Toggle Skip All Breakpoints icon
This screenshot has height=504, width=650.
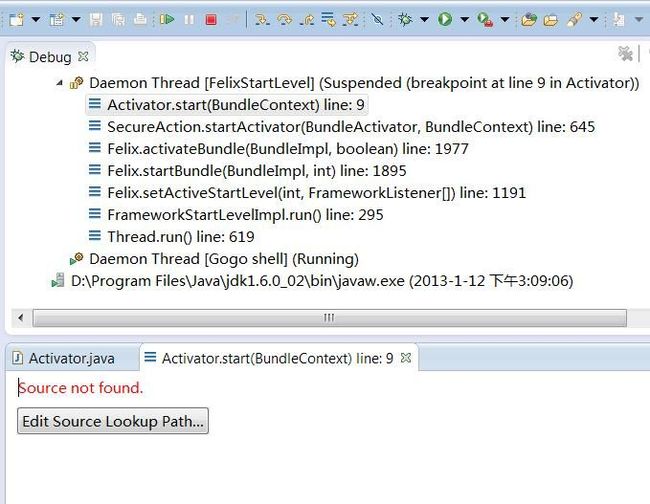(377, 19)
